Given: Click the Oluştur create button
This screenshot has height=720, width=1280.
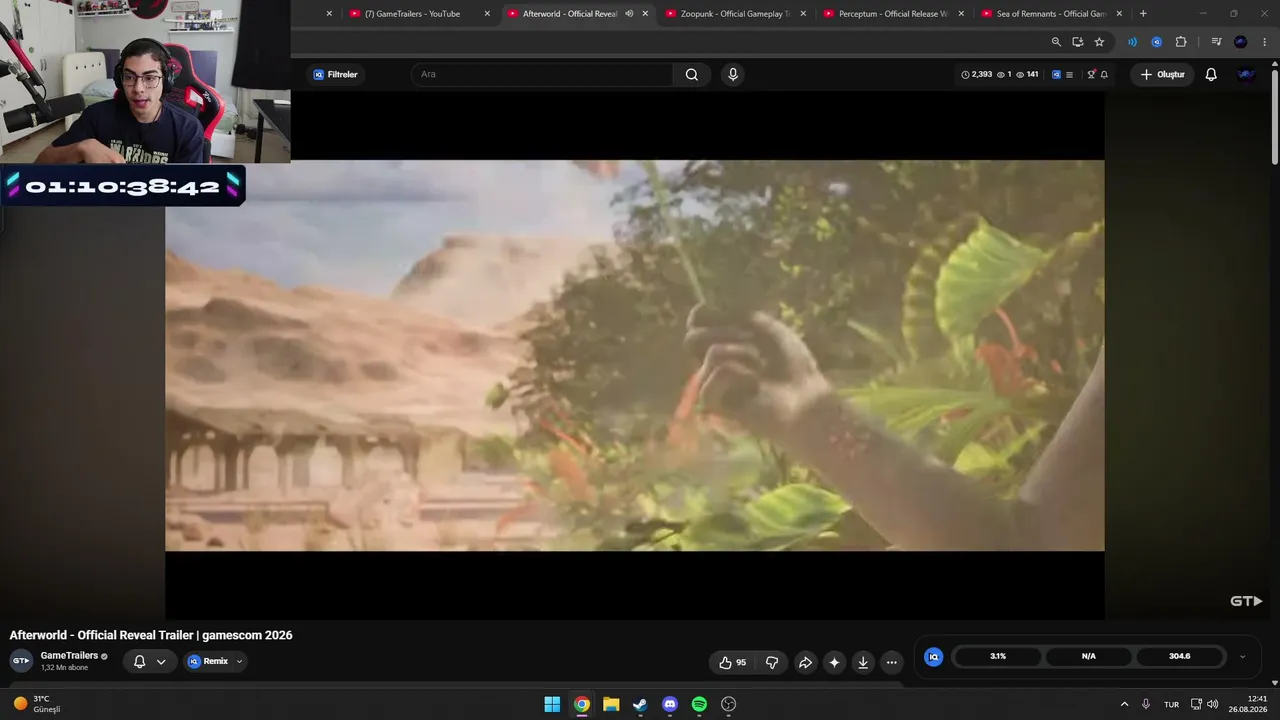Looking at the screenshot, I should coord(1162,74).
